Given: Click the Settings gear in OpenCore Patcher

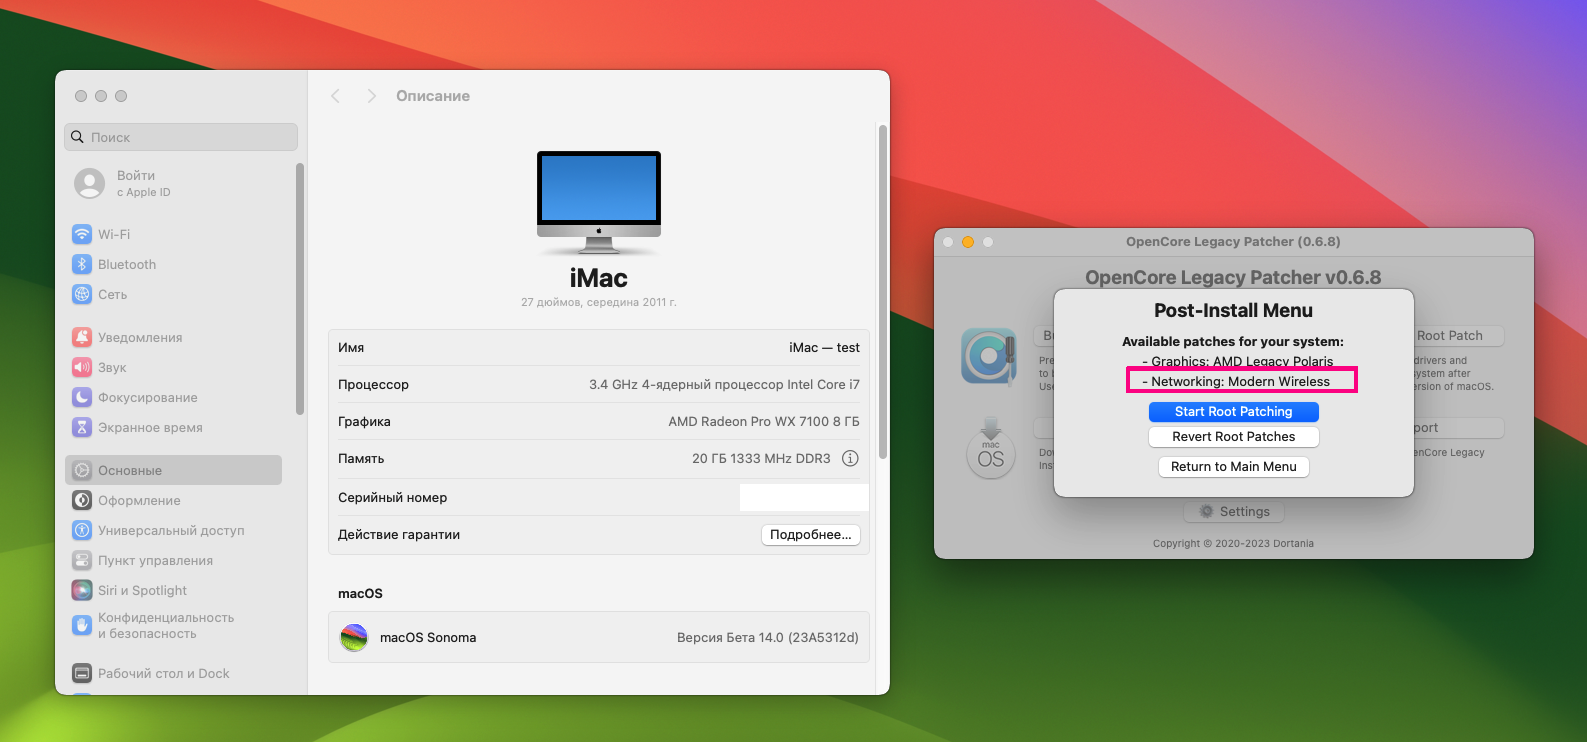Looking at the screenshot, I should 1207,511.
